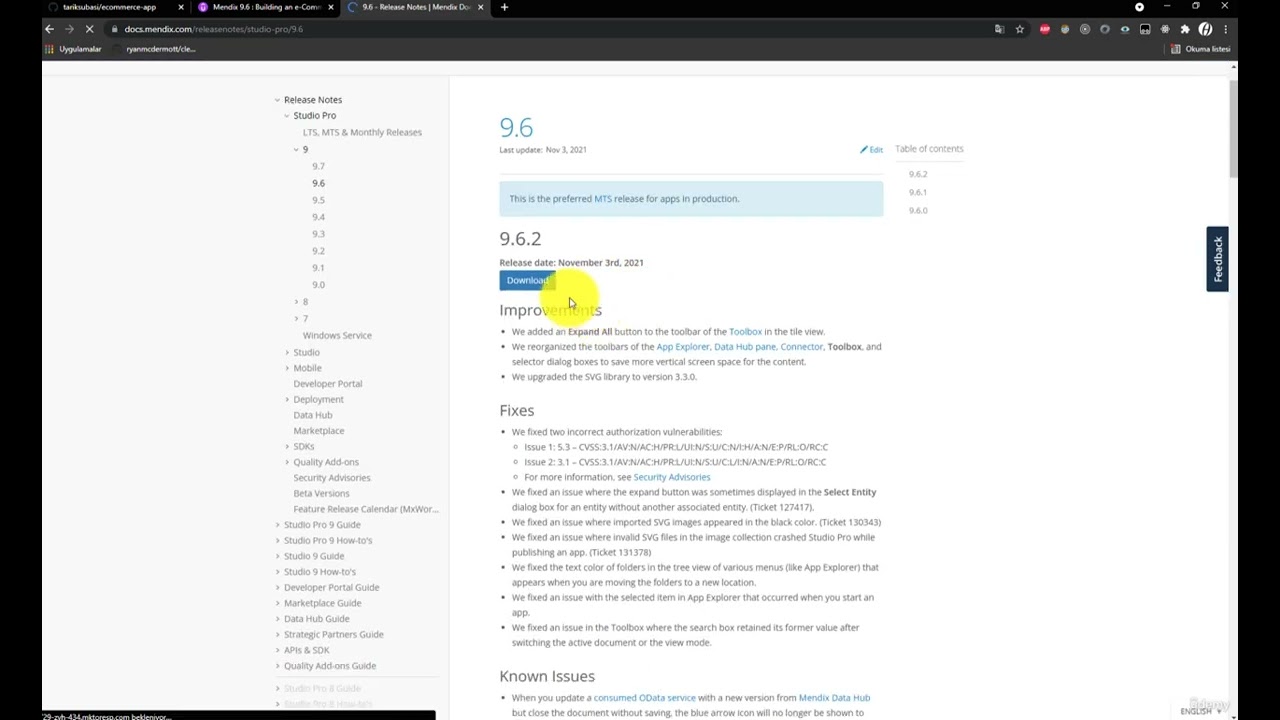
Task: Open the Extensions puzzle piece menu
Action: [1185, 29]
